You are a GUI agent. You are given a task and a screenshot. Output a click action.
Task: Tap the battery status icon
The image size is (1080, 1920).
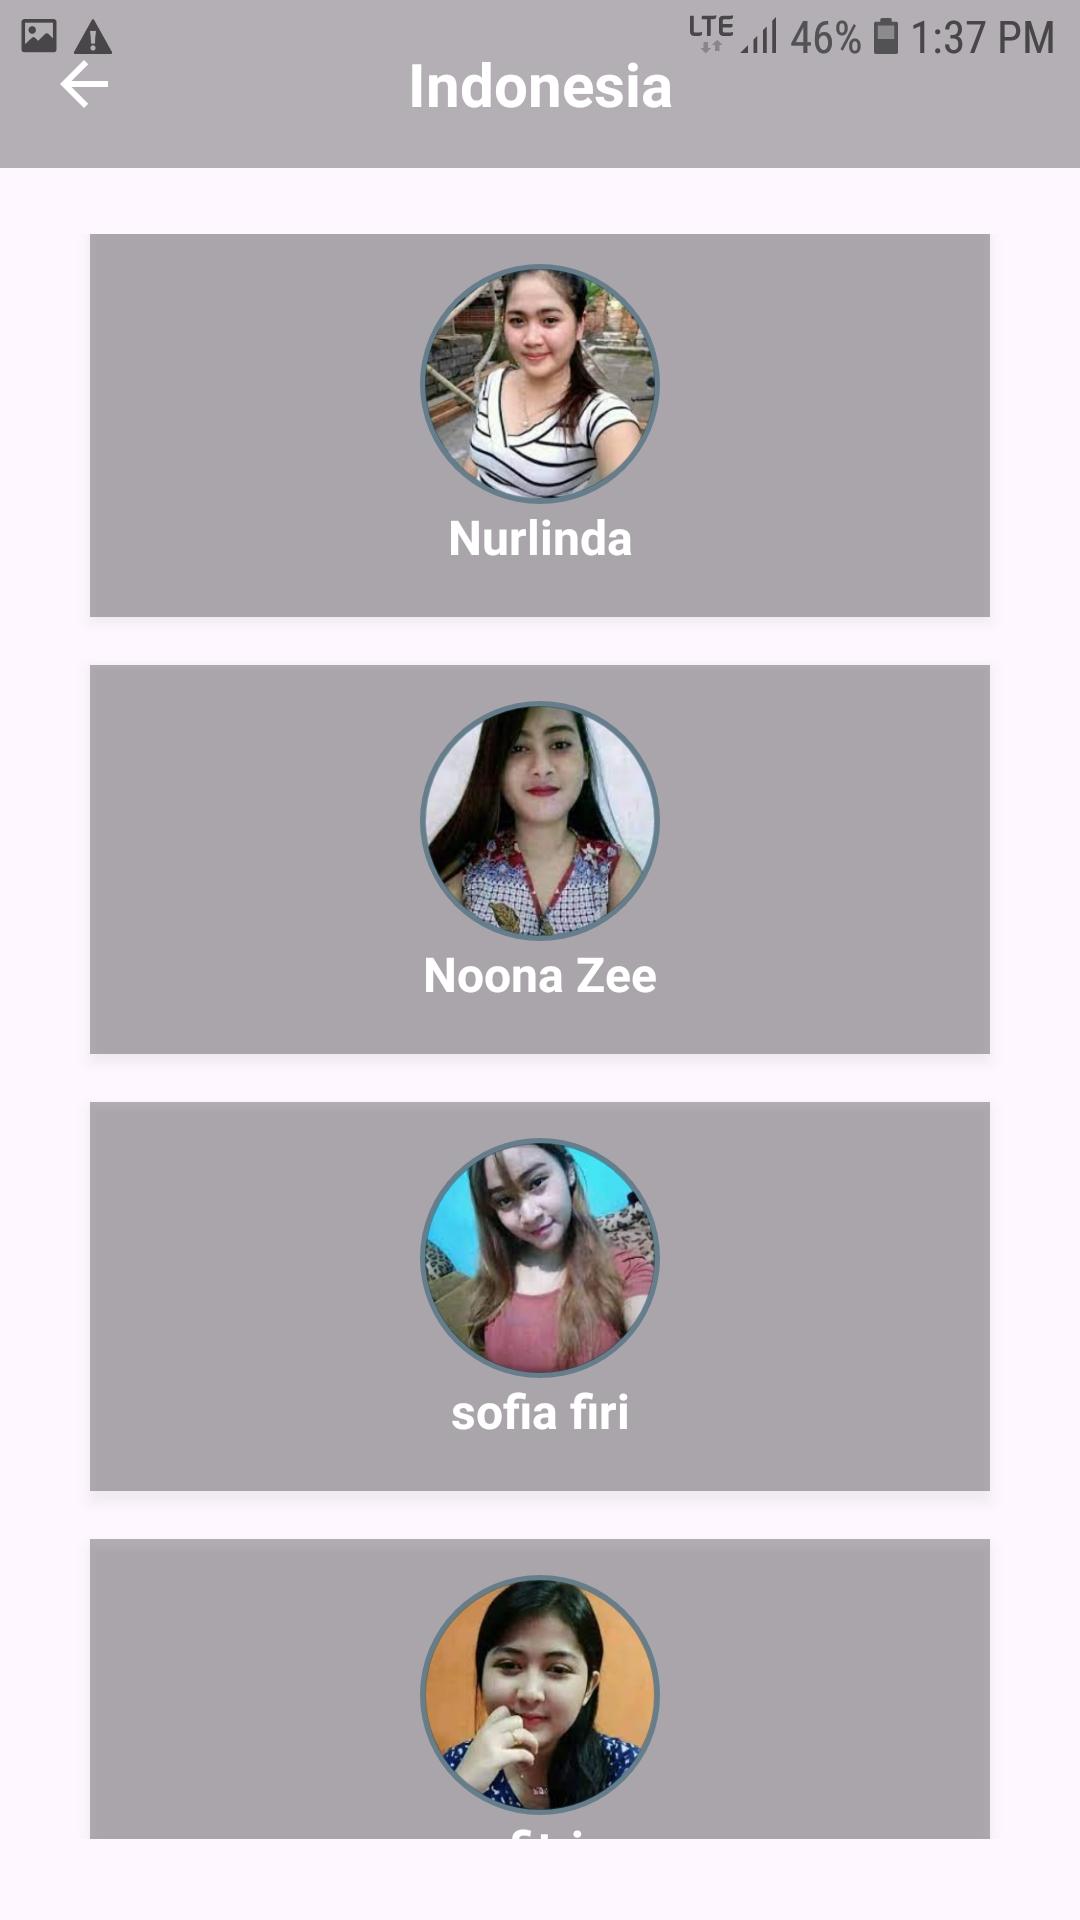coord(885,37)
